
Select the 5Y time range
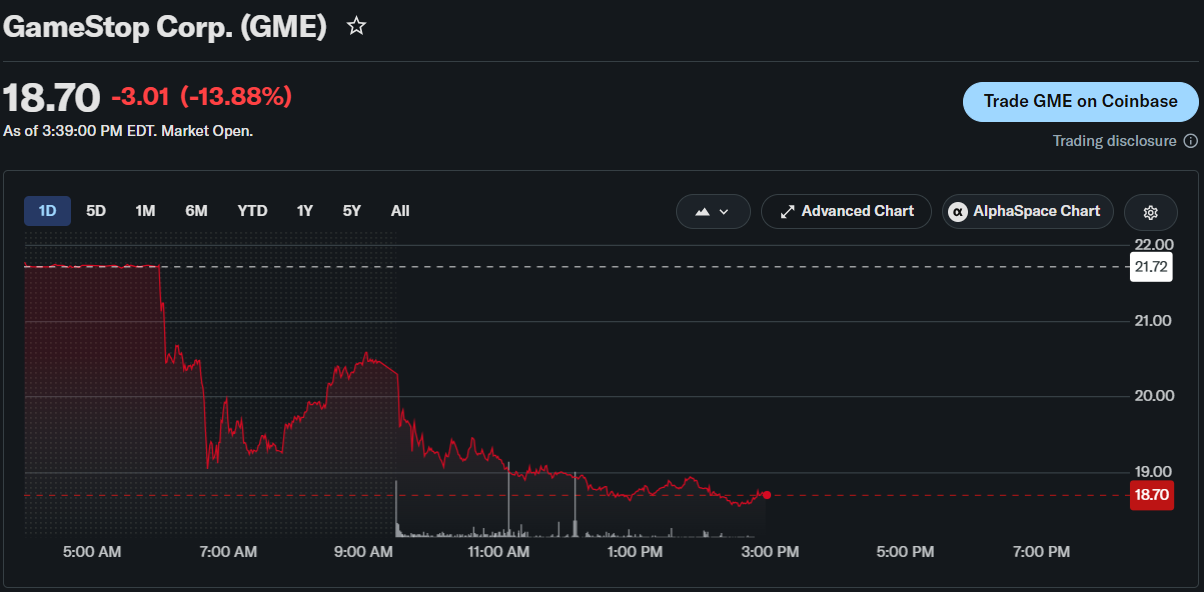[352, 211]
